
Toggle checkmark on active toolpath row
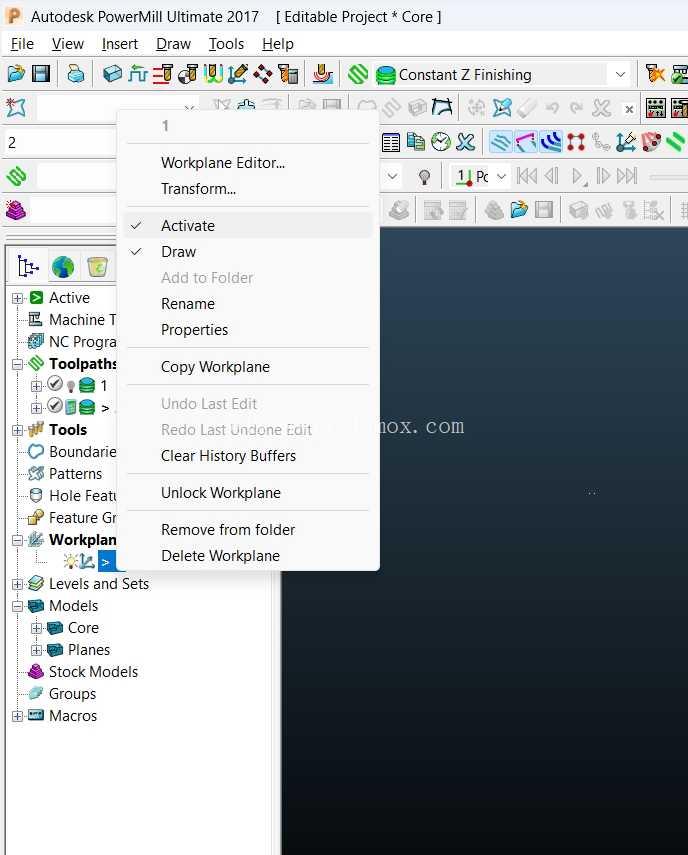click(x=55, y=406)
